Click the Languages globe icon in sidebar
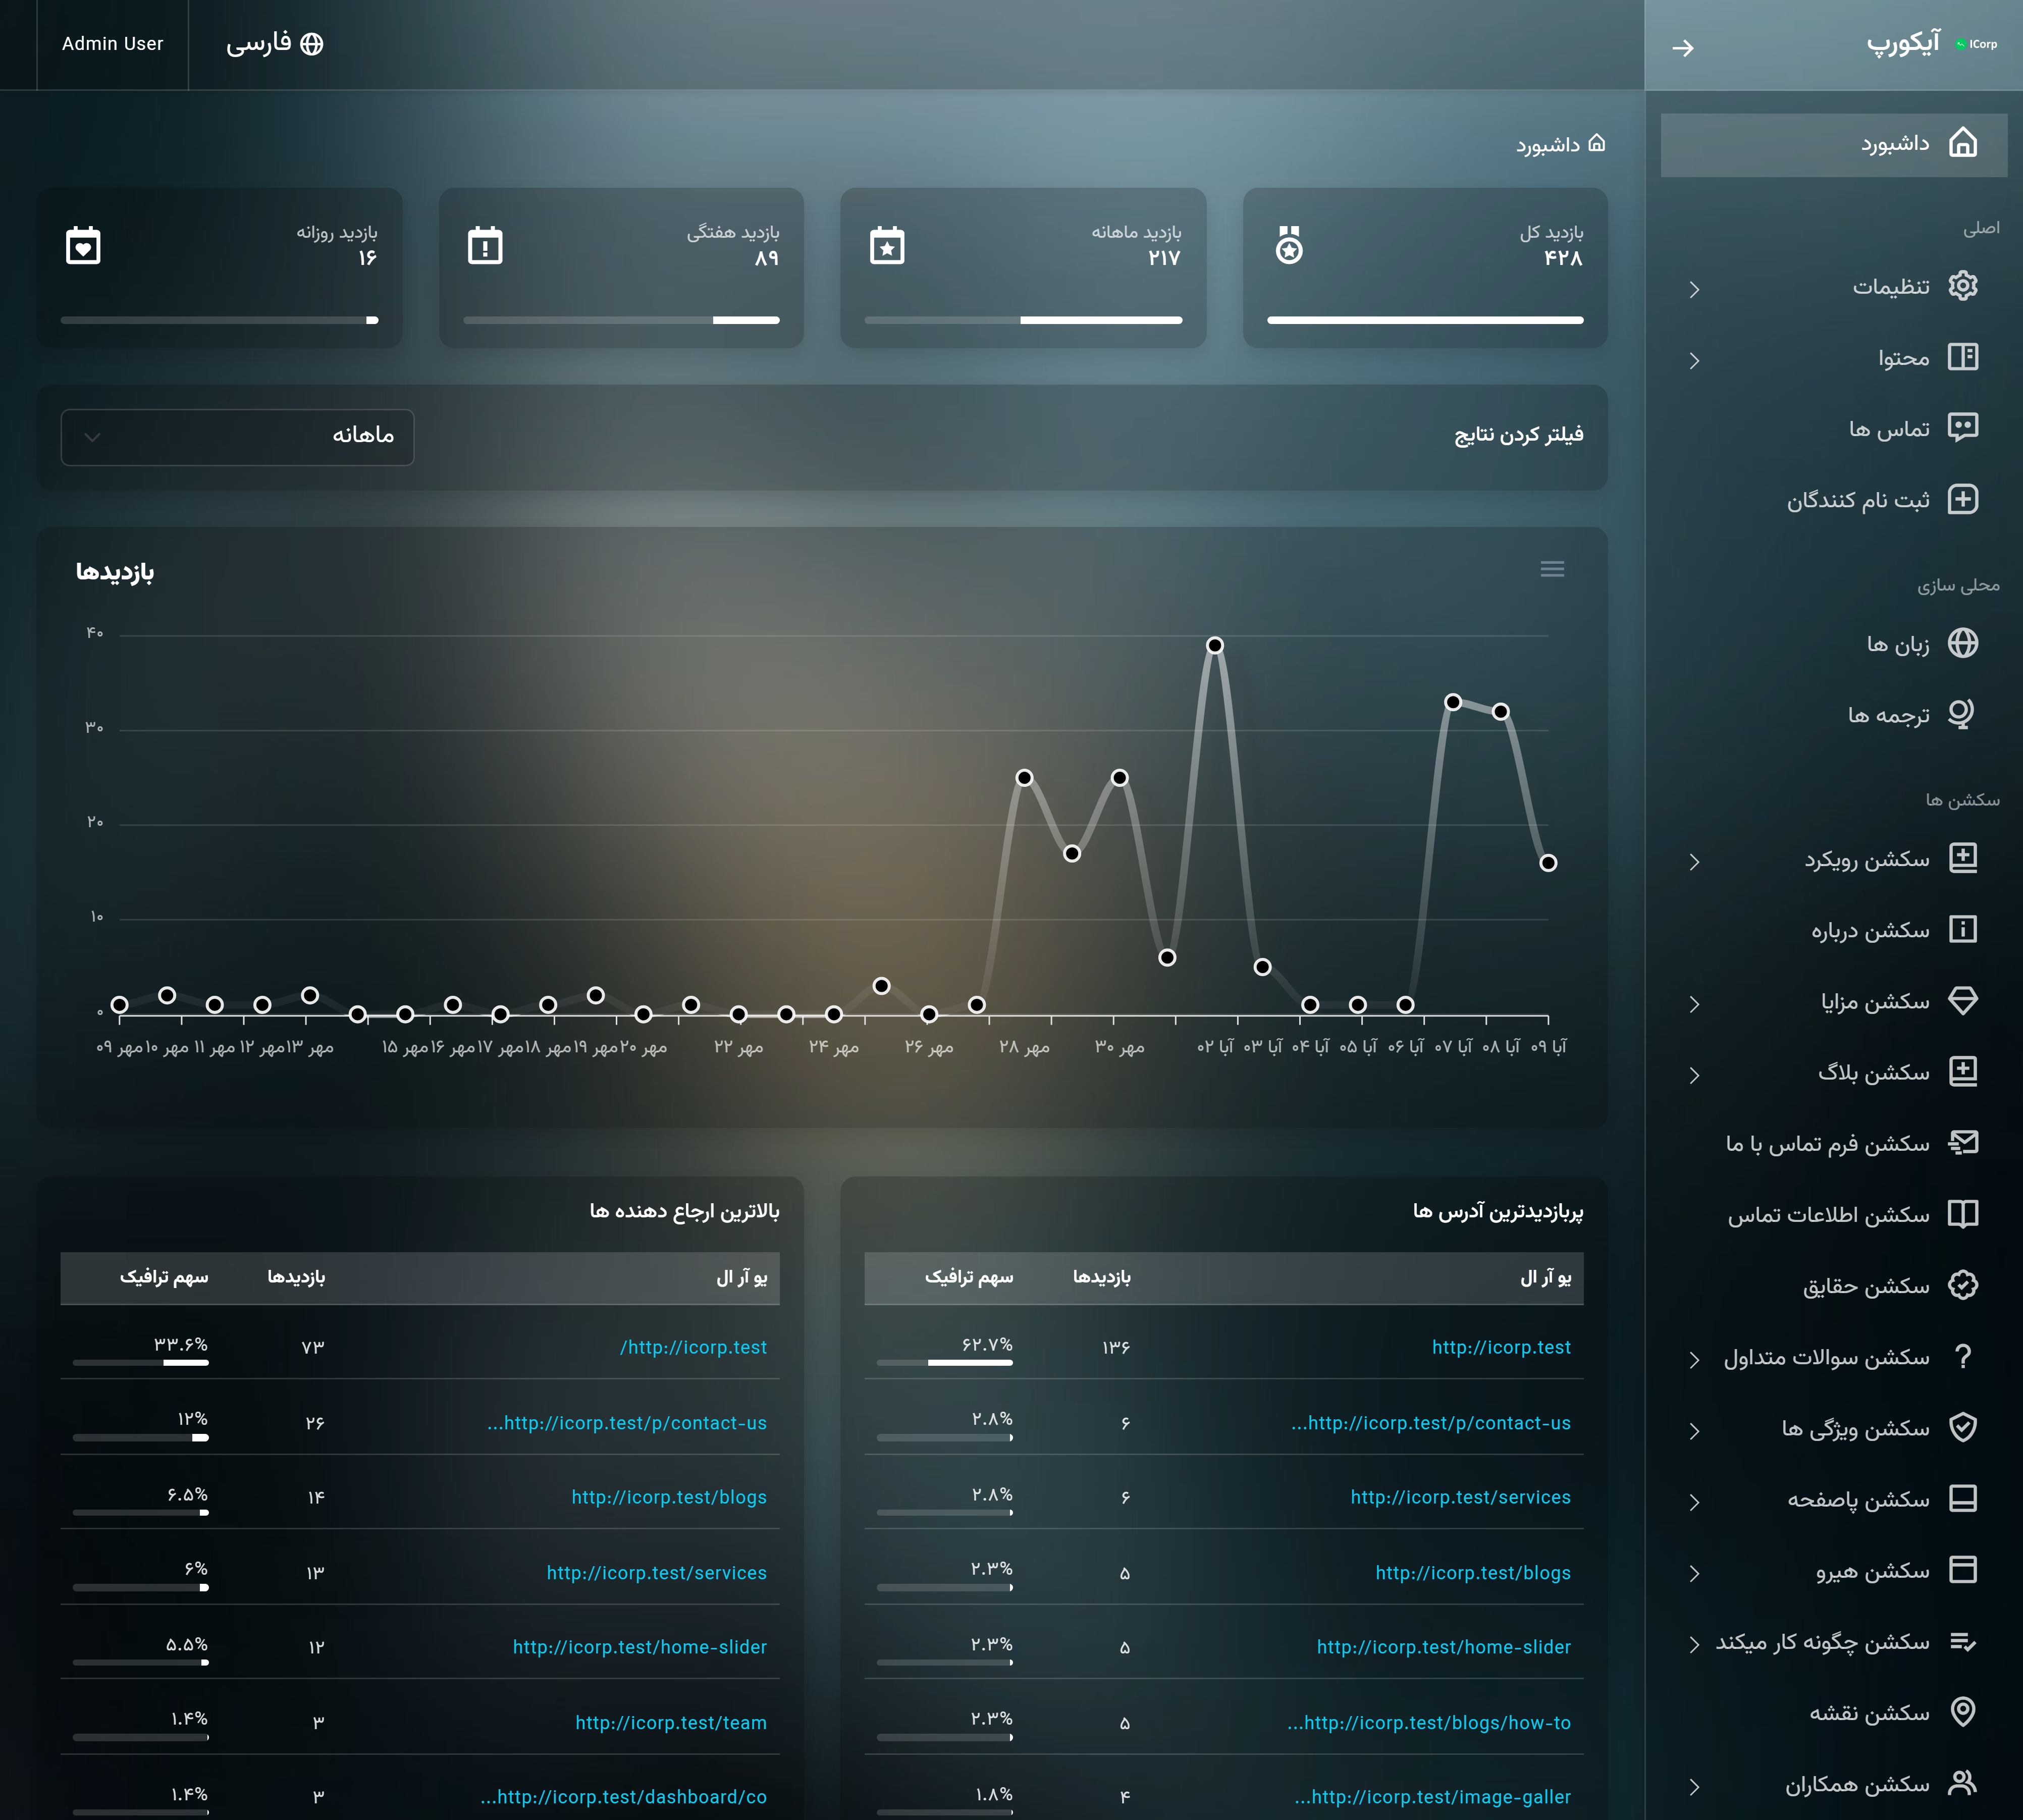Screen dimensions: 2023x1820 [x=1962, y=643]
